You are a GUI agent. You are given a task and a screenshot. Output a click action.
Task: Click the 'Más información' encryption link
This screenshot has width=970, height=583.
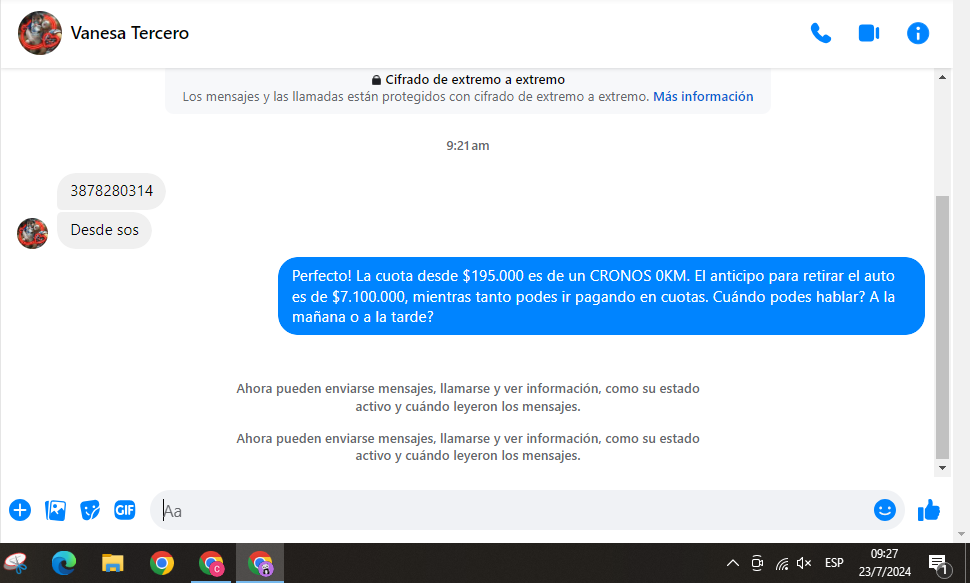703,97
